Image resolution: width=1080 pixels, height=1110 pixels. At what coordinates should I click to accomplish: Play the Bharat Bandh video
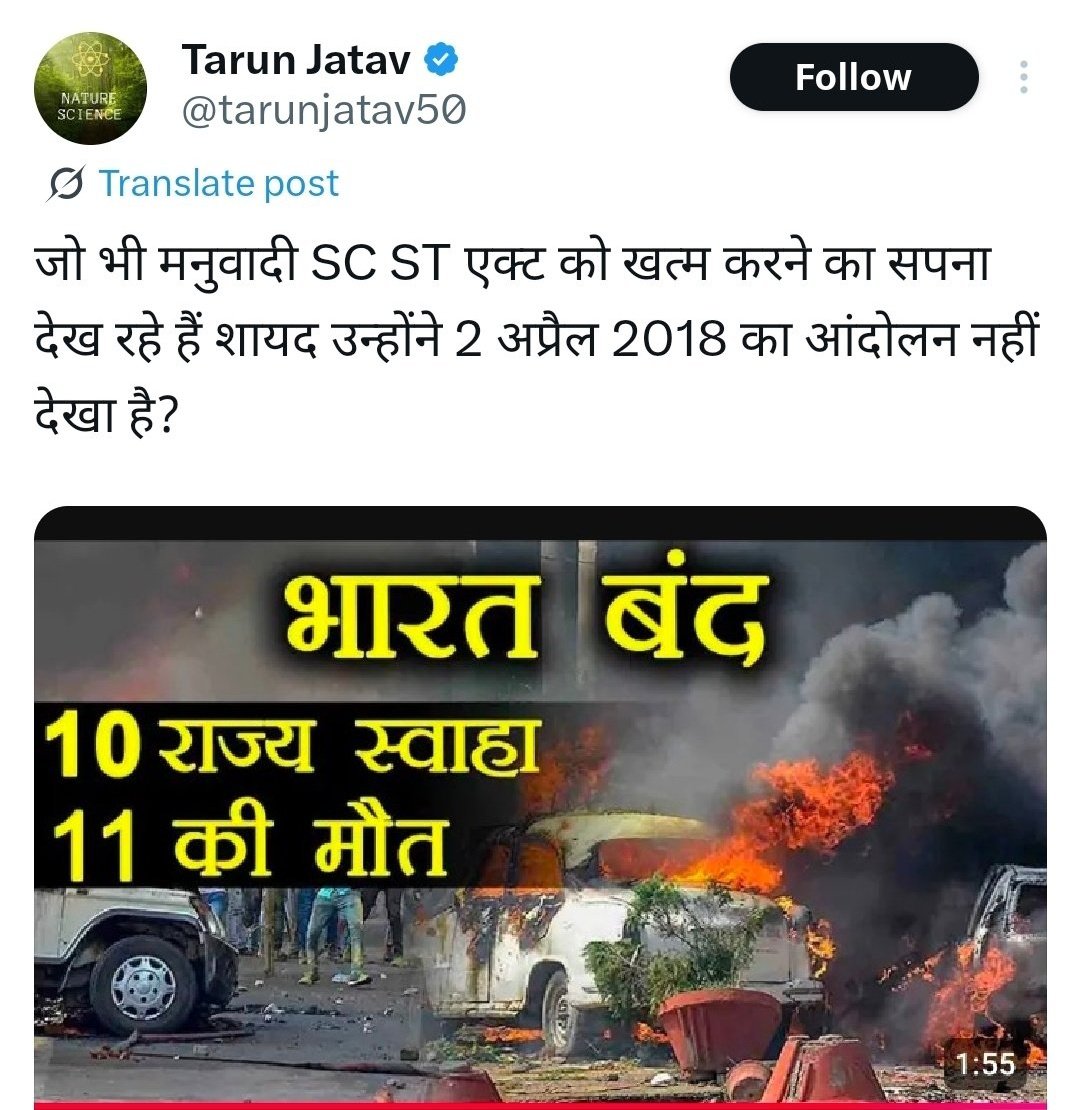coord(540,807)
